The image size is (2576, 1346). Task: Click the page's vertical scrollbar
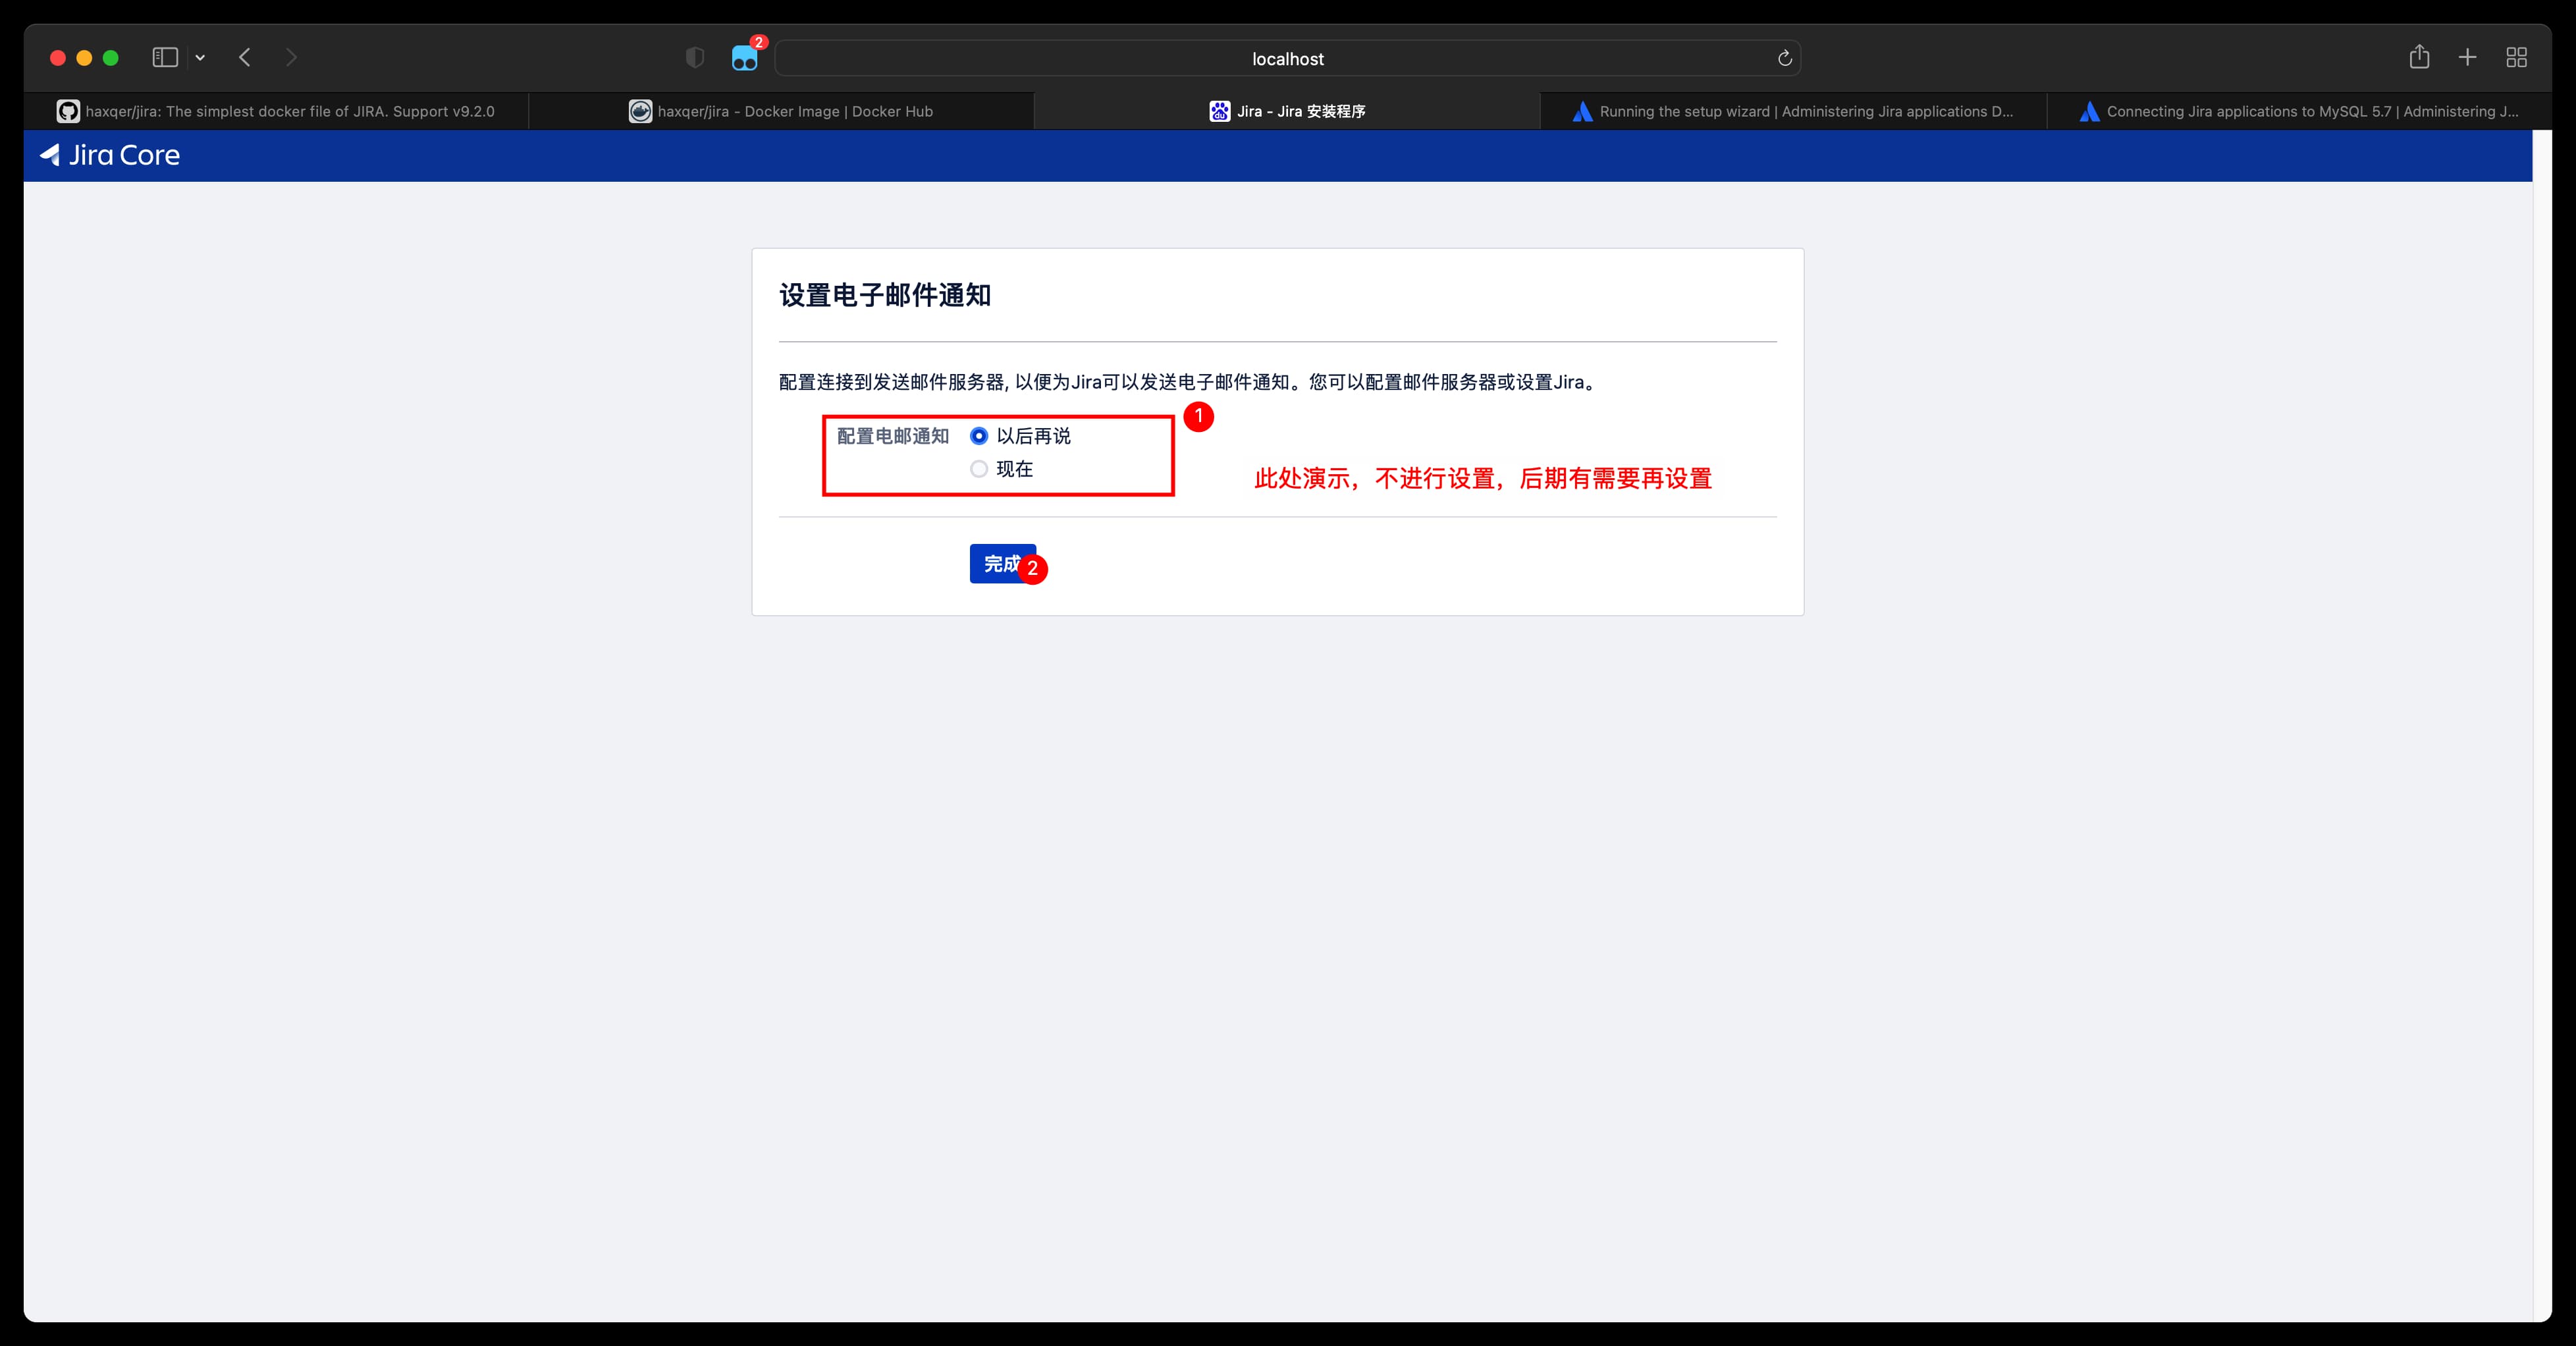(2542, 725)
